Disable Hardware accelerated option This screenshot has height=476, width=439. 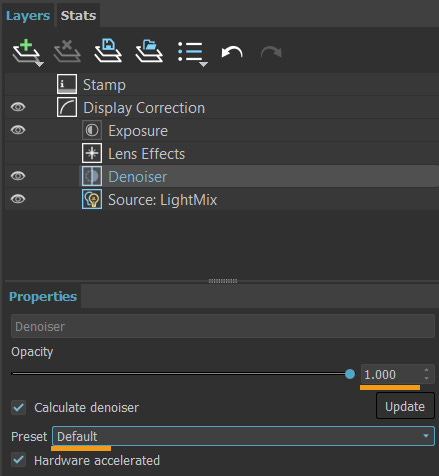click(18, 460)
